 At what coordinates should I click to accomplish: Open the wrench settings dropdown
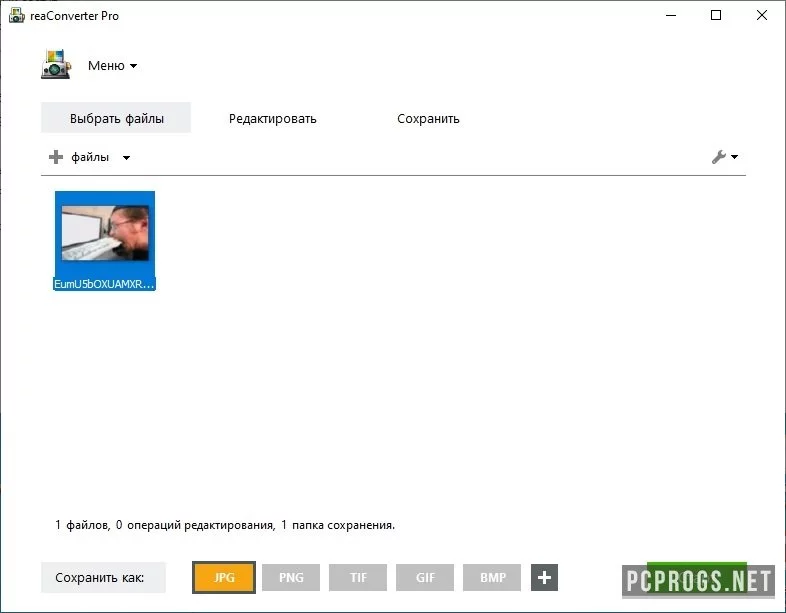(724, 157)
